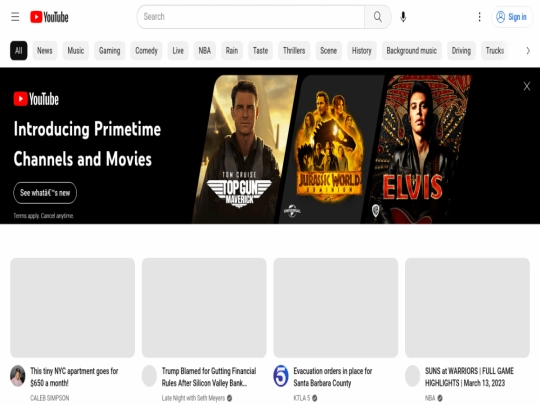
Task: Select the Driving category chip
Action: tap(461, 51)
